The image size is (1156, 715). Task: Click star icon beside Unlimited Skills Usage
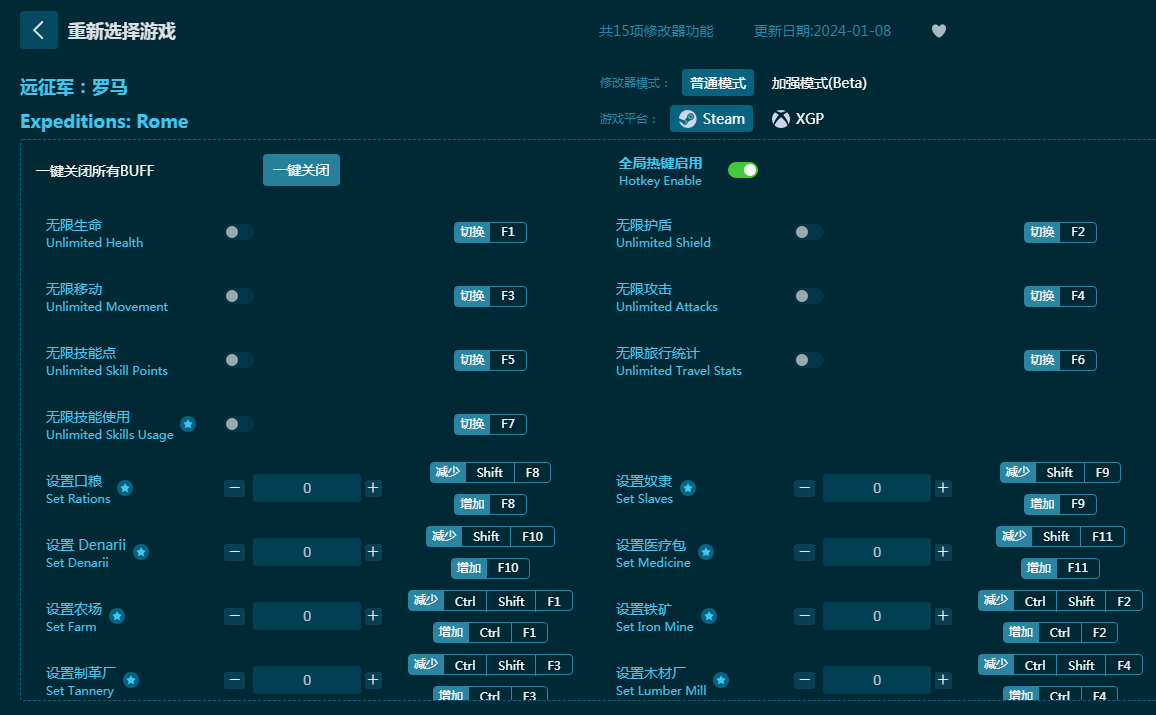click(x=188, y=424)
